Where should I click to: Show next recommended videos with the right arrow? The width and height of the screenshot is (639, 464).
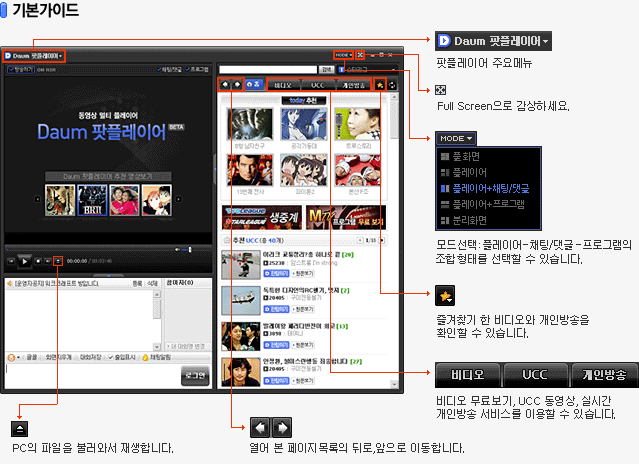click(178, 199)
